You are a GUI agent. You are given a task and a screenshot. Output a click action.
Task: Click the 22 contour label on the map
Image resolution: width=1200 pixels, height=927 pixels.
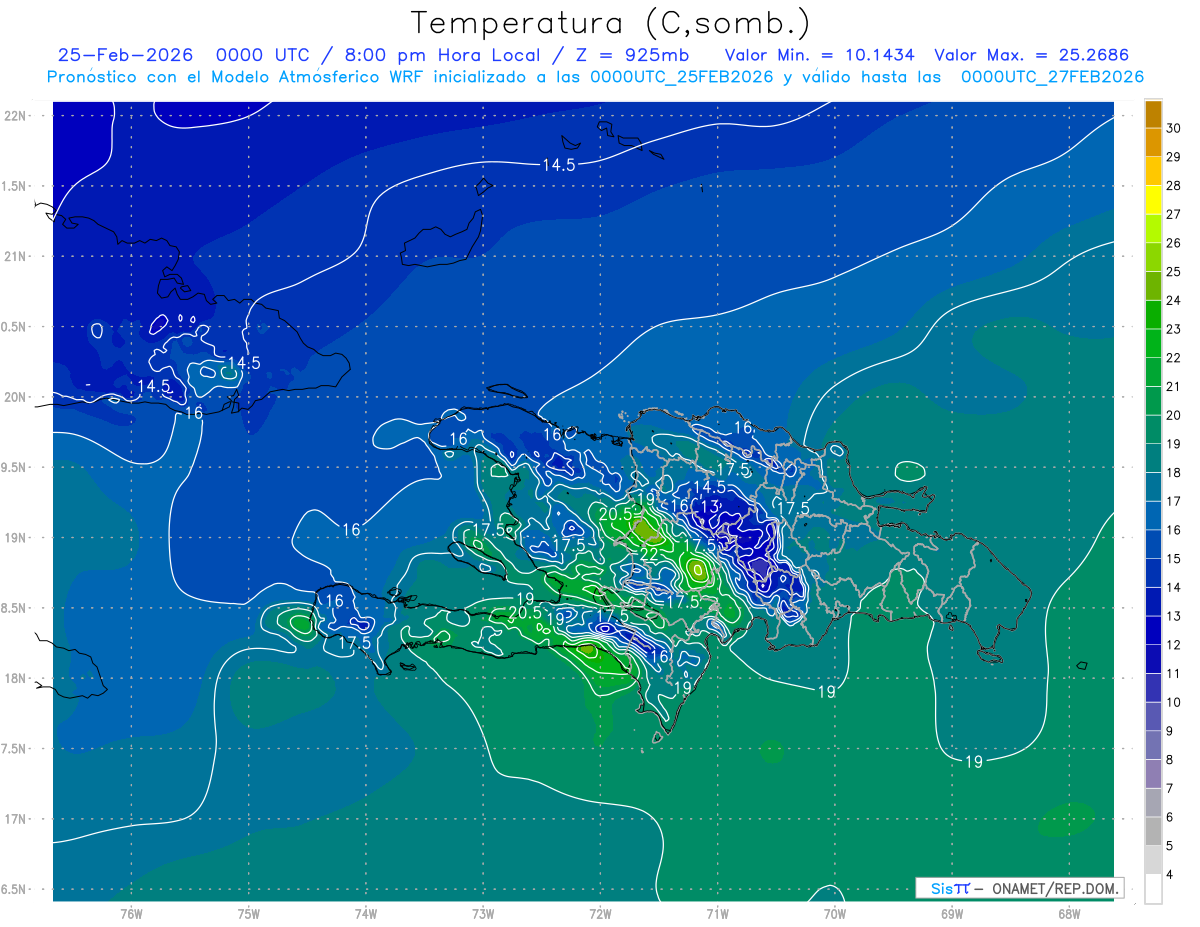tap(649, 554)
